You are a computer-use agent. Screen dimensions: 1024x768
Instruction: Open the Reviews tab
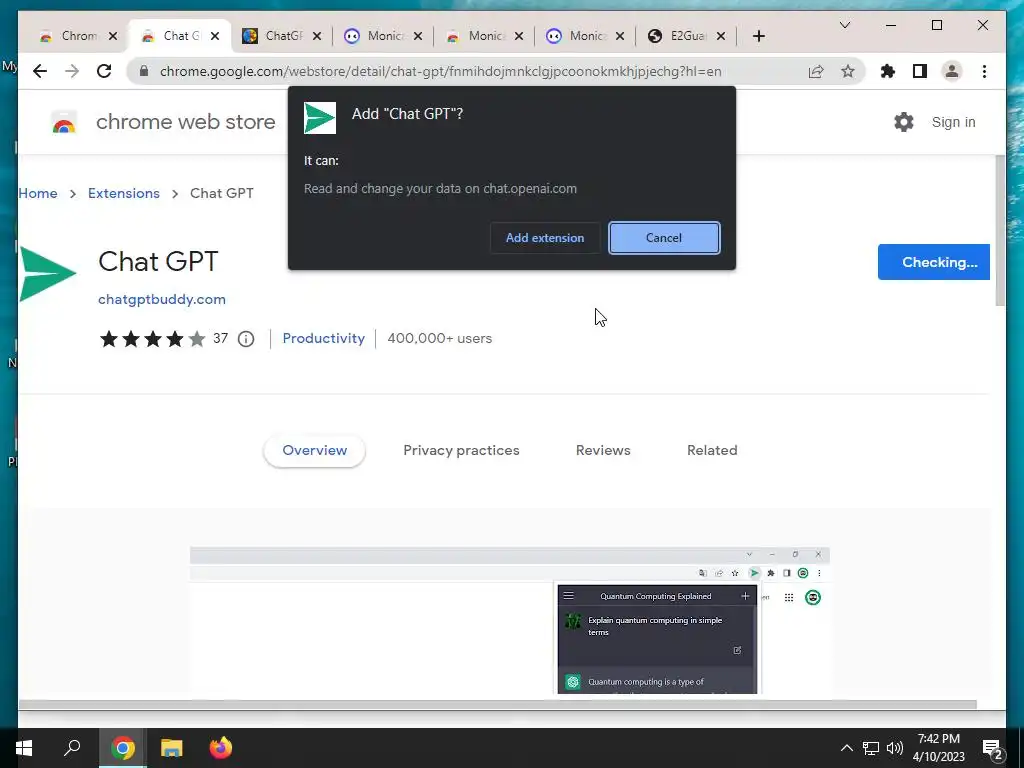click(603, 451)
